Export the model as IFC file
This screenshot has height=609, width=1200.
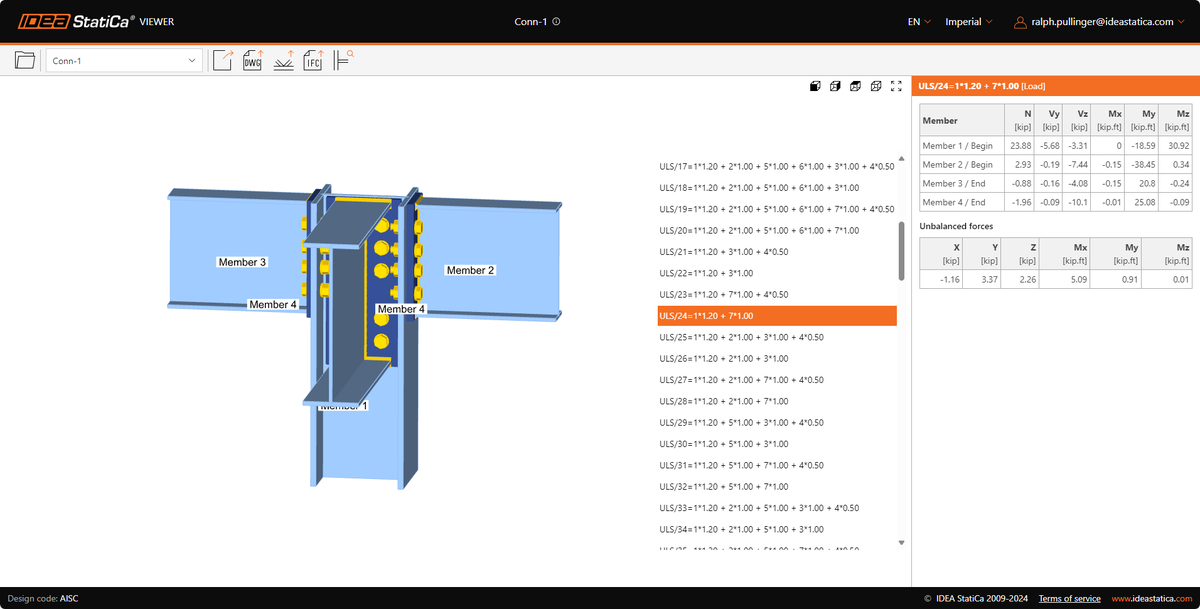(313, 61)
